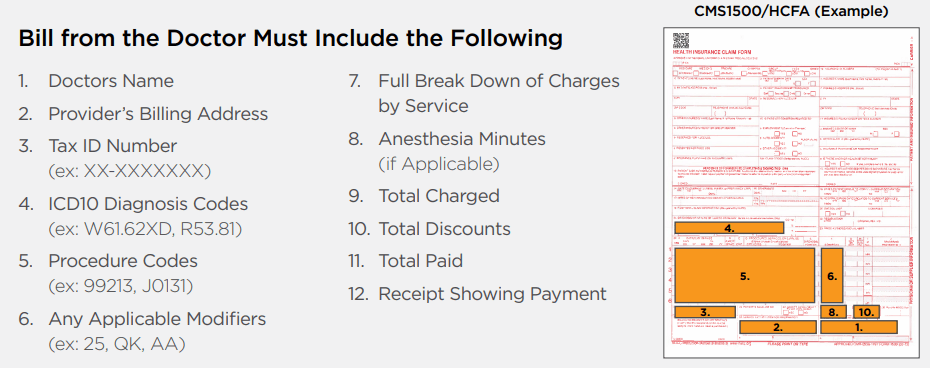Viewport: 930px width, 368px height.
Task: Click the orange modifiers box labeled 6.
Action: point(832,275)
